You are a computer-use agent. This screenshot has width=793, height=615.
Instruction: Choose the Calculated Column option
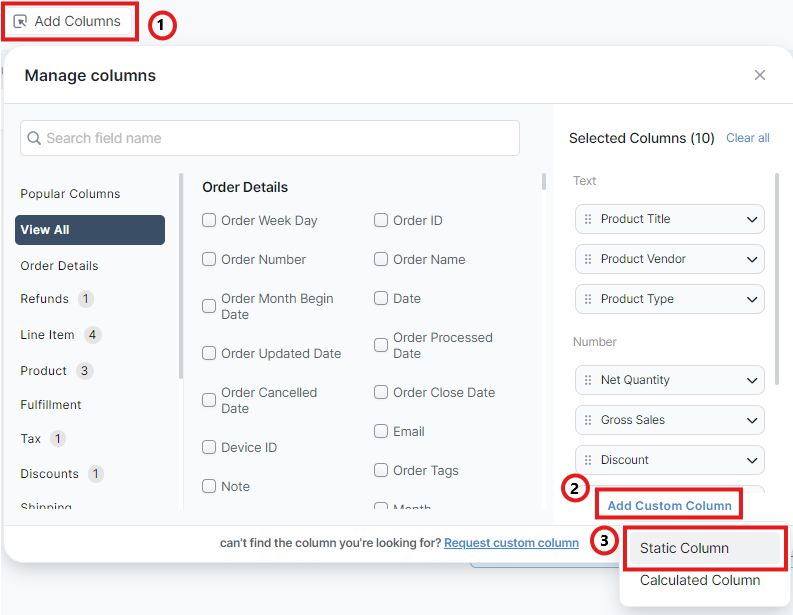coord(700,580)
